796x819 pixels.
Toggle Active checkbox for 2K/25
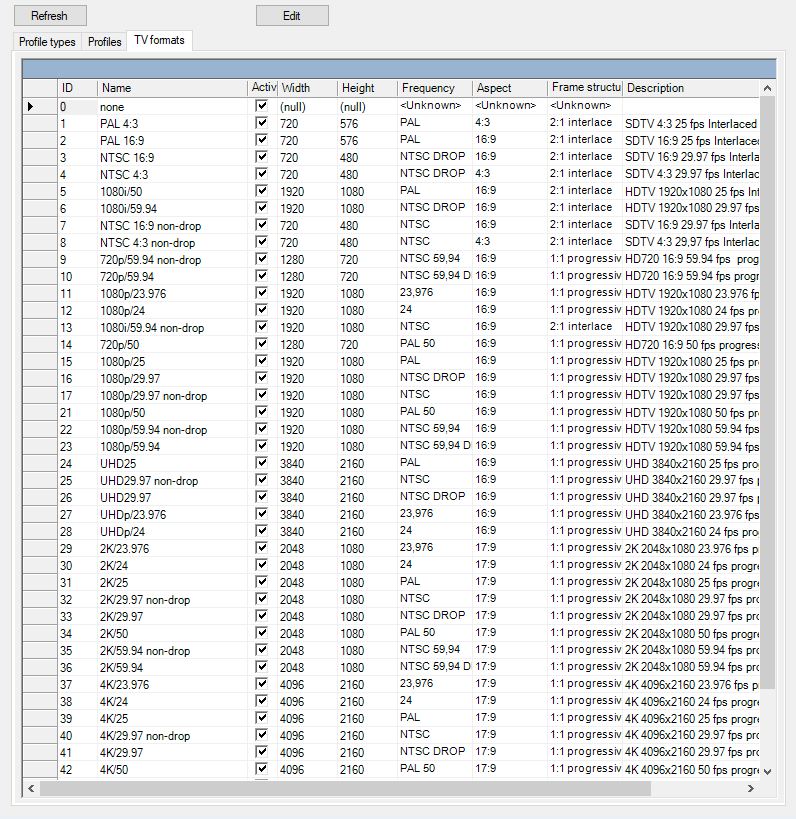262,582
